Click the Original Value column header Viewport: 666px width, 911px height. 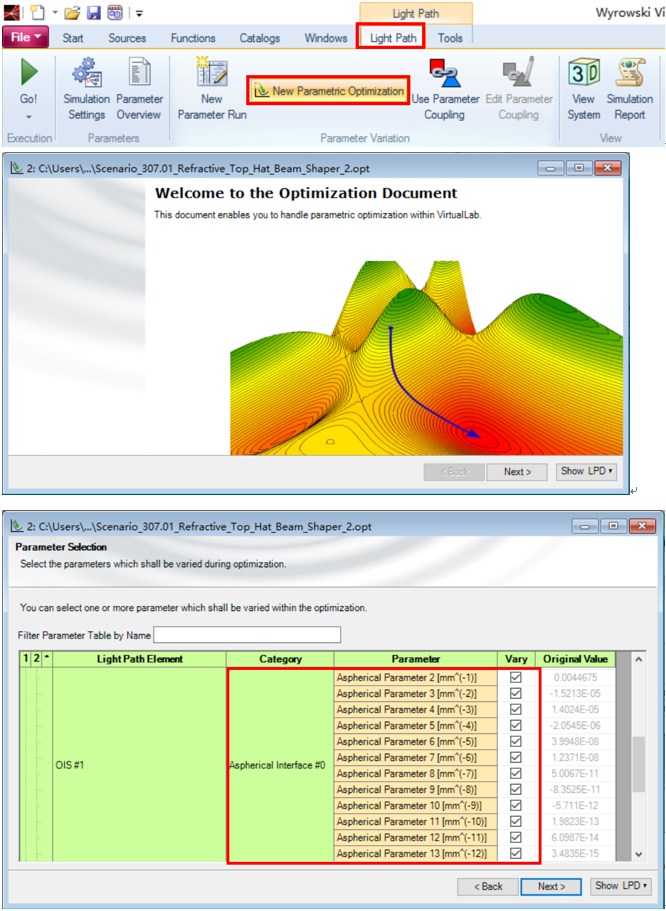[x=575, y=659]
